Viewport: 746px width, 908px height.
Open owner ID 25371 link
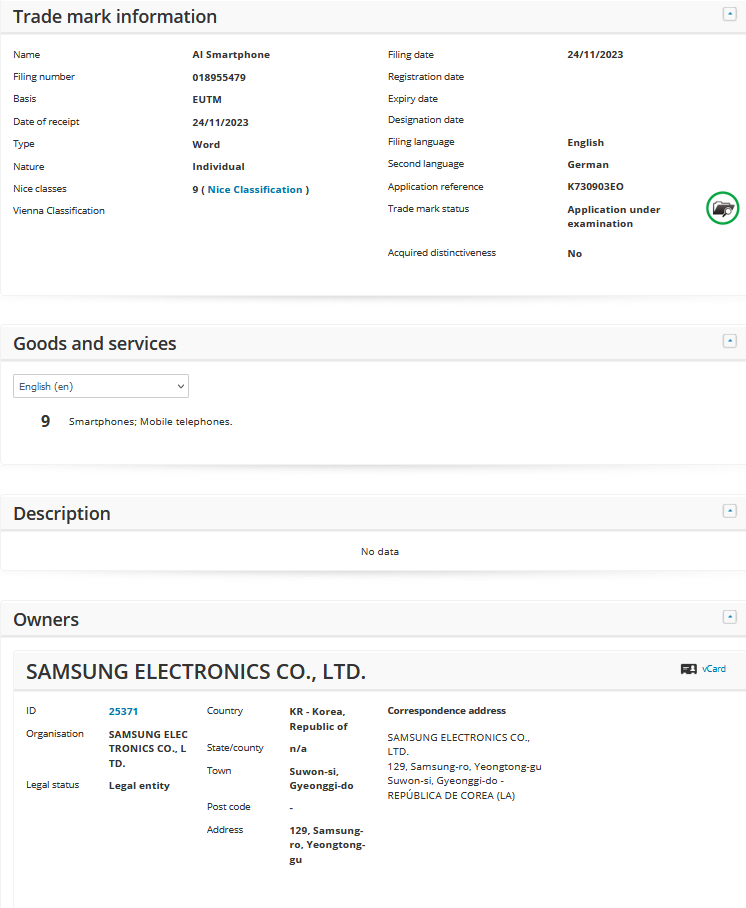tap(123, 712)
